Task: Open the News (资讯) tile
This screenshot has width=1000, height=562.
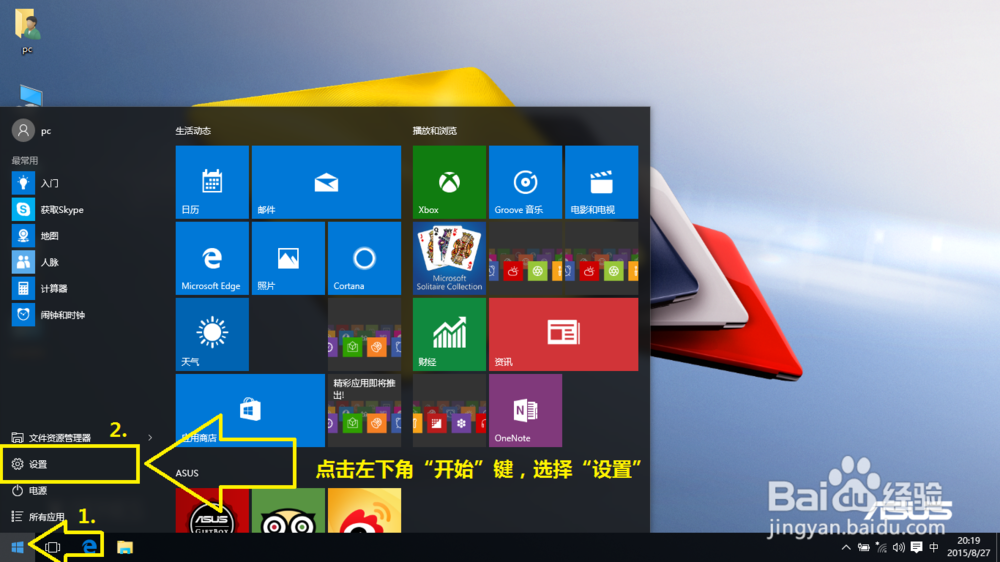Action: [563, 334]
